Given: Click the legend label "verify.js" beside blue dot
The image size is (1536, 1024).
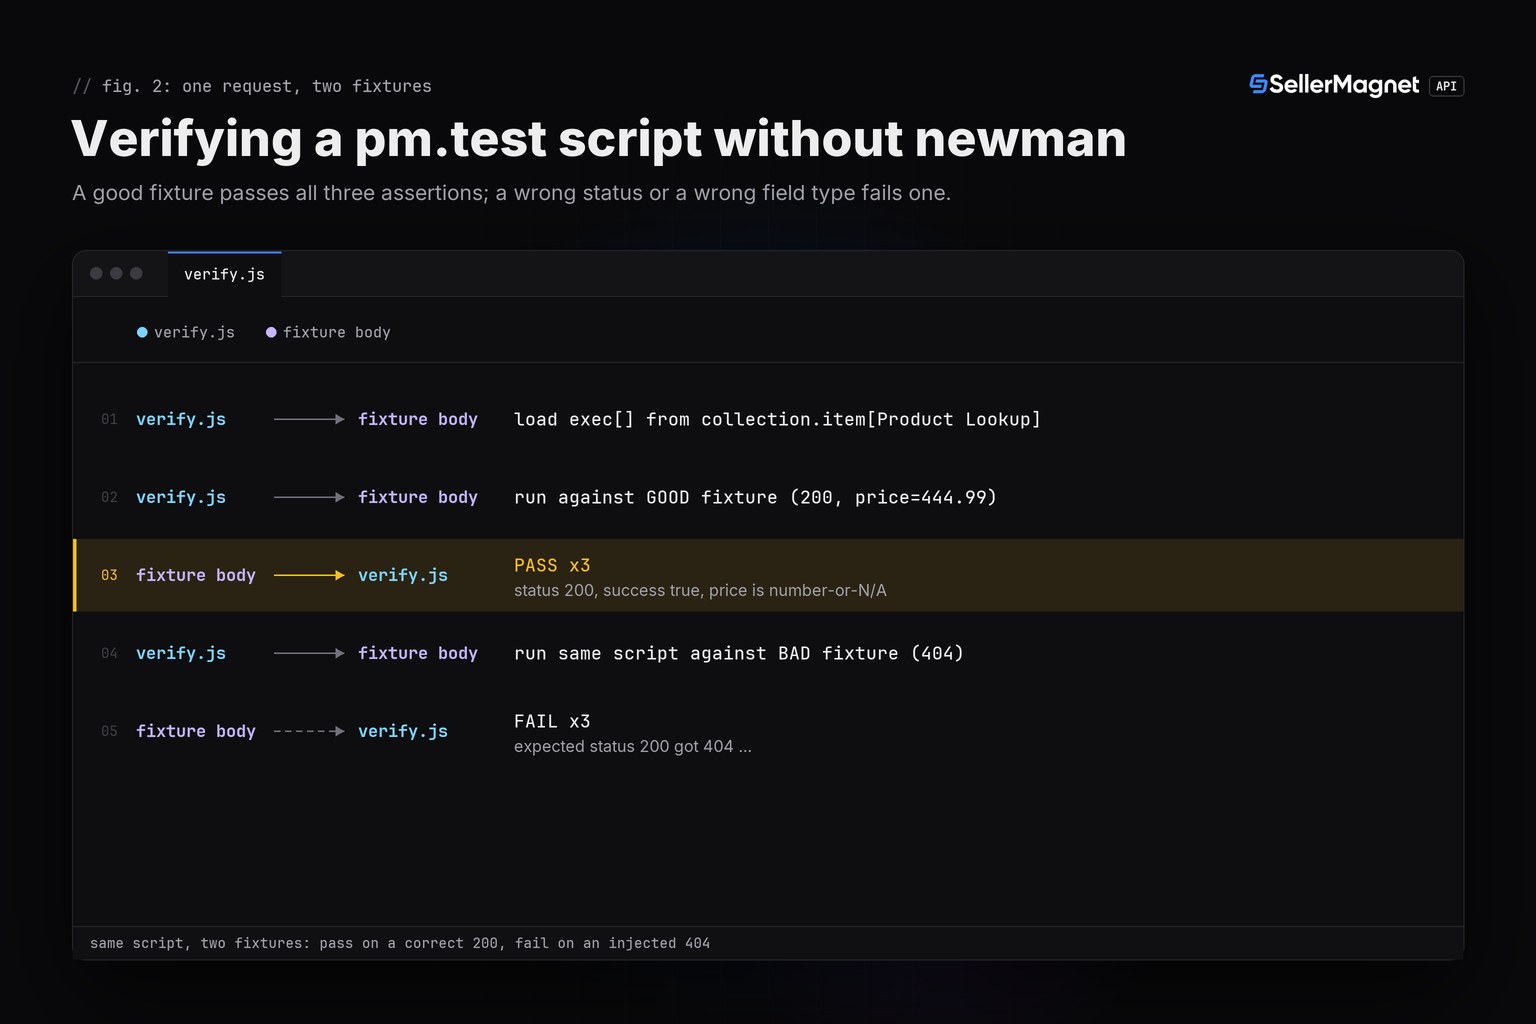Looking at the screenshot, I should tap(194, 332).
